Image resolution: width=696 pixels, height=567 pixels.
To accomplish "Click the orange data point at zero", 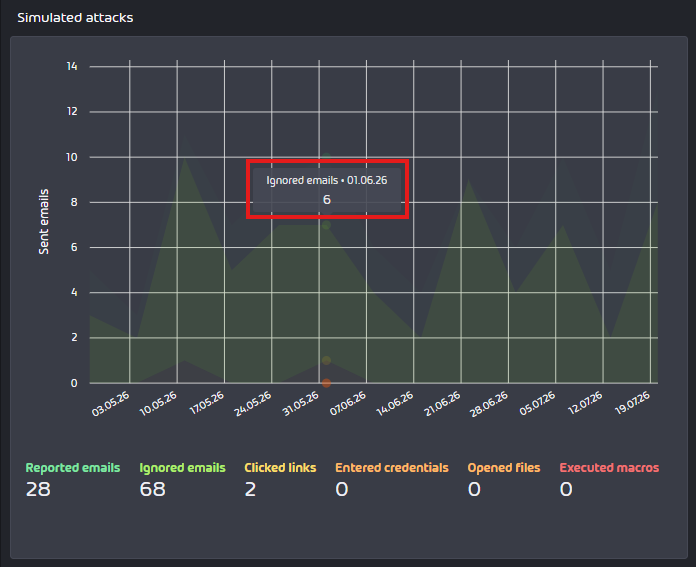I will (326, 383).
